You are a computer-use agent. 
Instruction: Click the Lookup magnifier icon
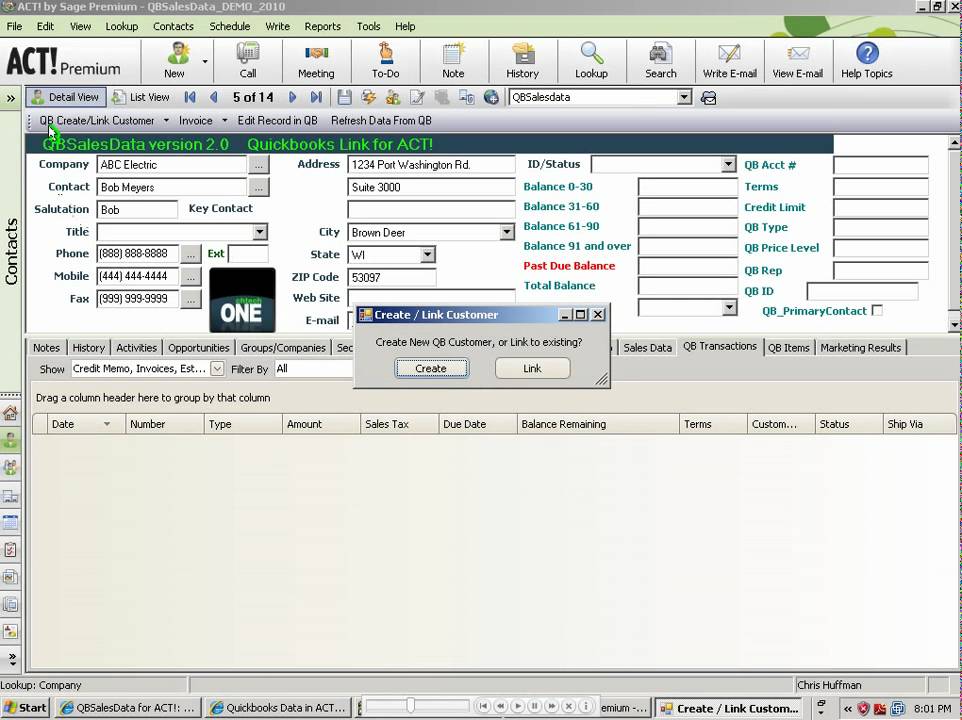(591, 60)
